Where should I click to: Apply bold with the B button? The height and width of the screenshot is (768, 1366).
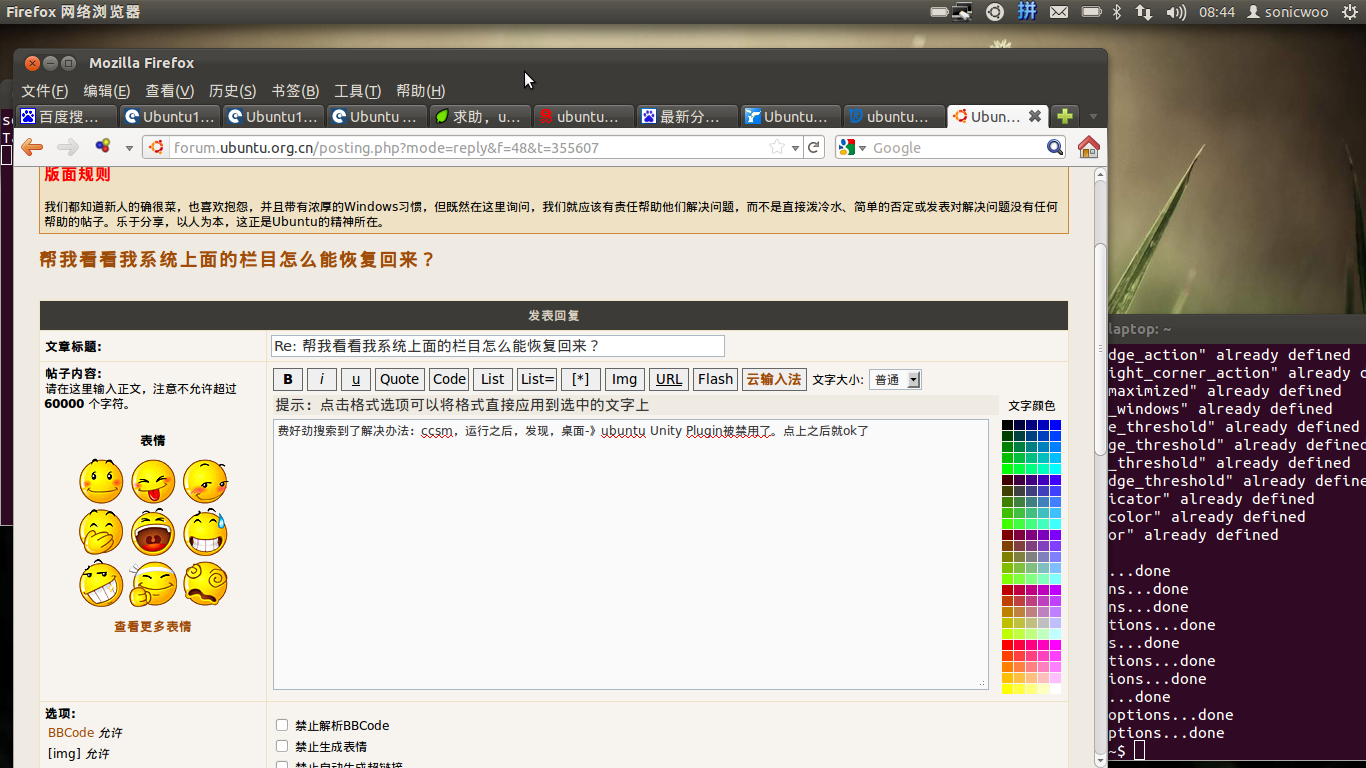[x=287, y=379]
